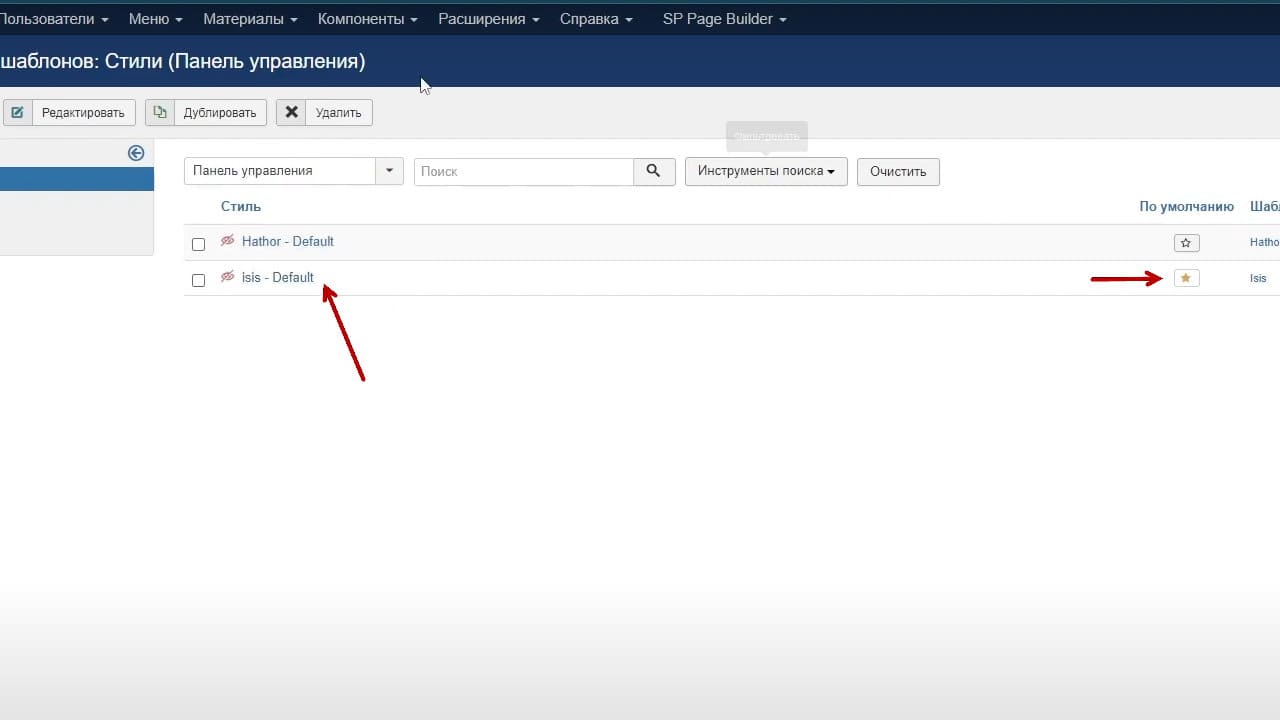Click the Удалить button
Screen dimensions: 1280x720
coord(324,112)
